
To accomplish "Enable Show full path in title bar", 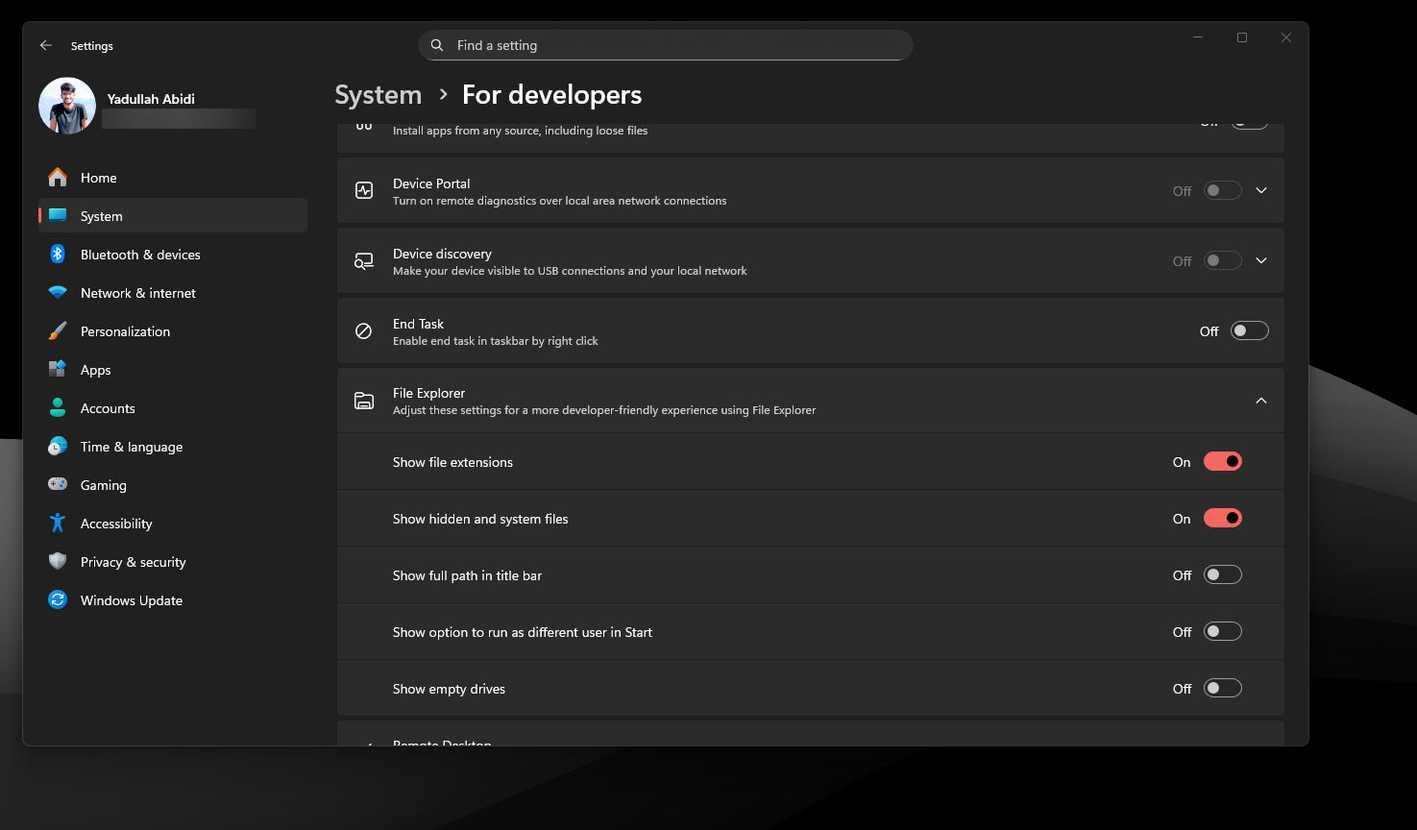I will [x=1222, y=575].
